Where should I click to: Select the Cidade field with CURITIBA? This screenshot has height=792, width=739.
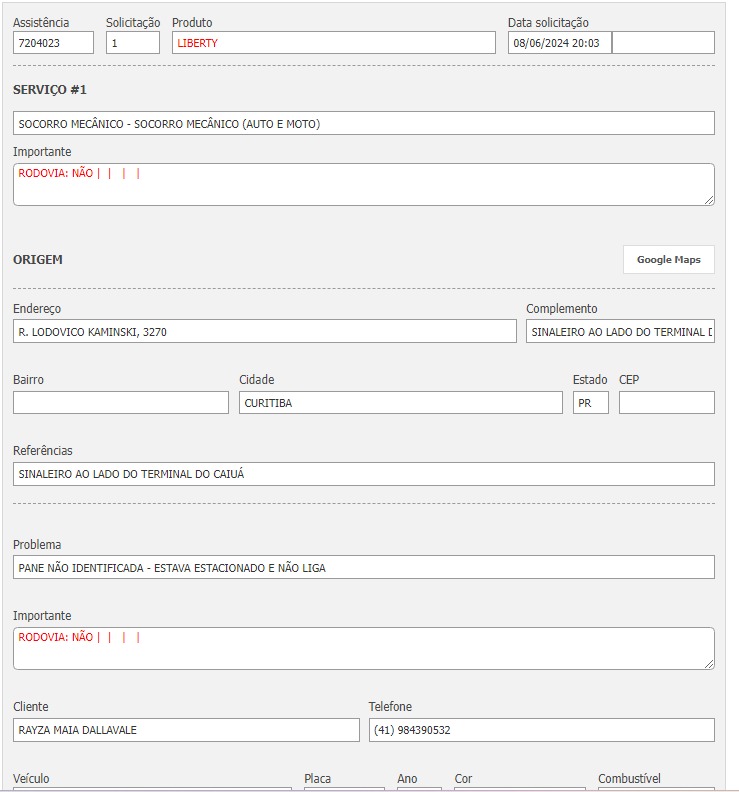point(400,402)
